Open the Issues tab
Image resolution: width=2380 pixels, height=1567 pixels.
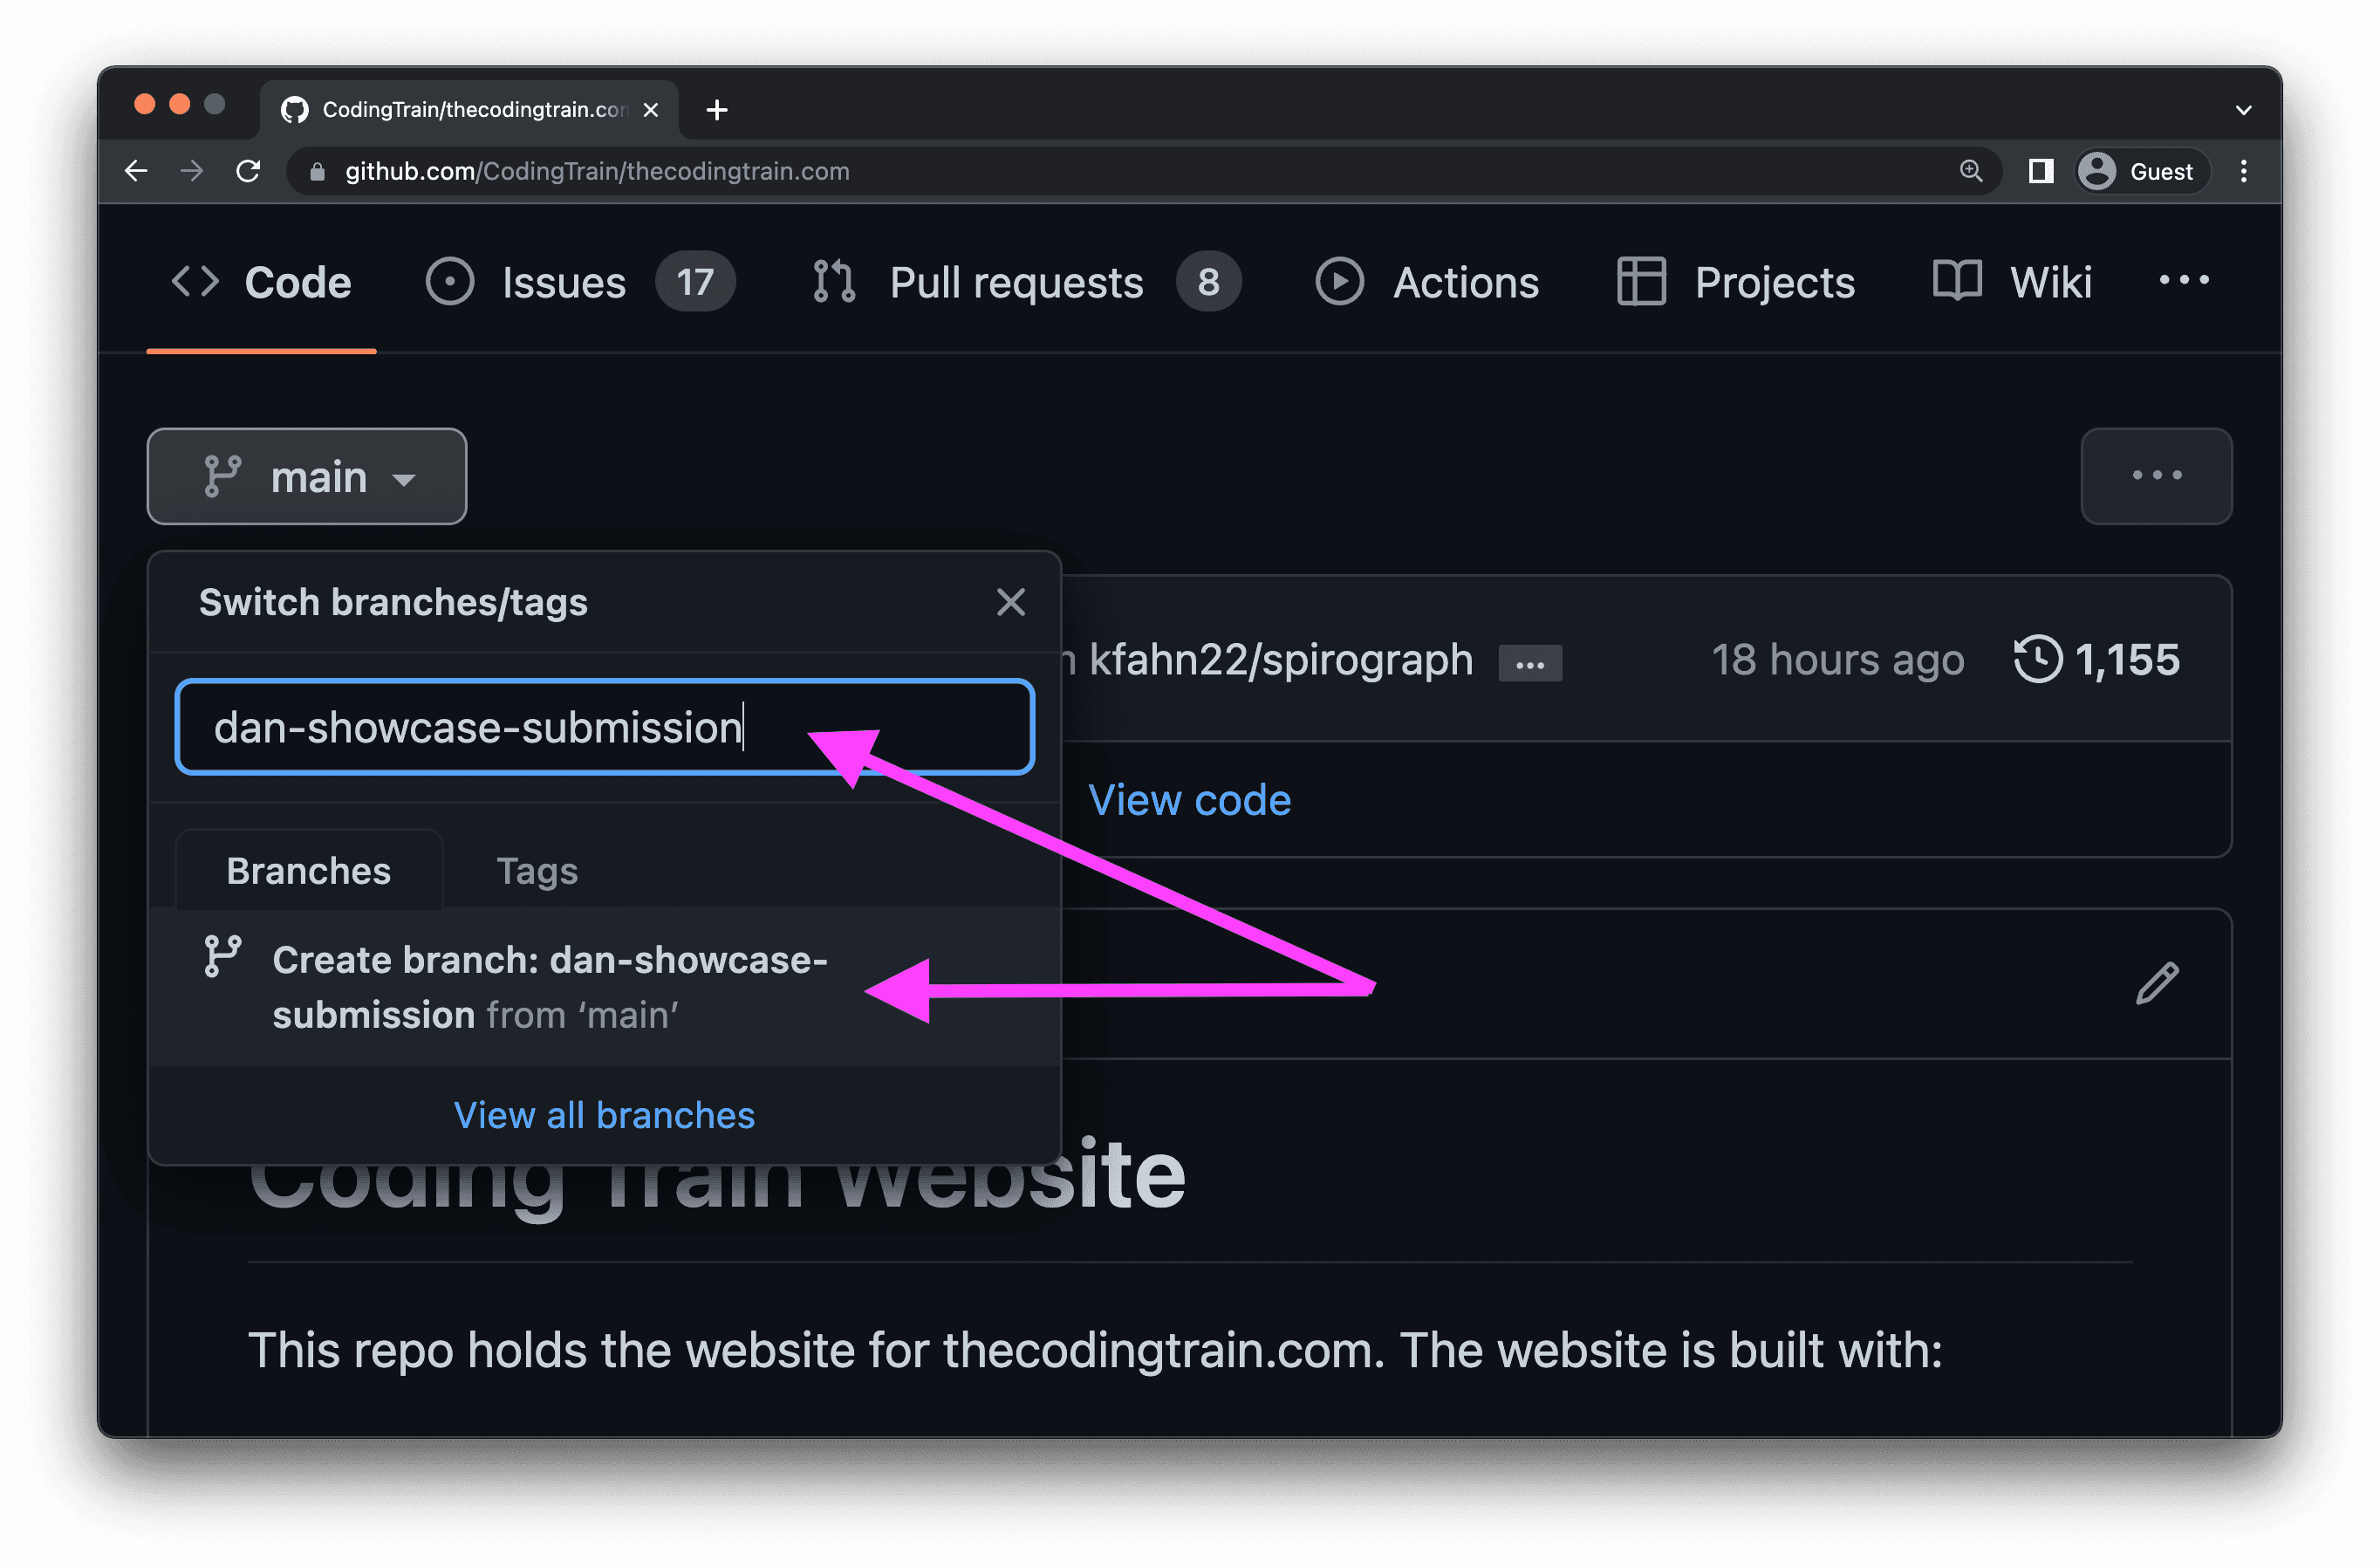point(564,282)
